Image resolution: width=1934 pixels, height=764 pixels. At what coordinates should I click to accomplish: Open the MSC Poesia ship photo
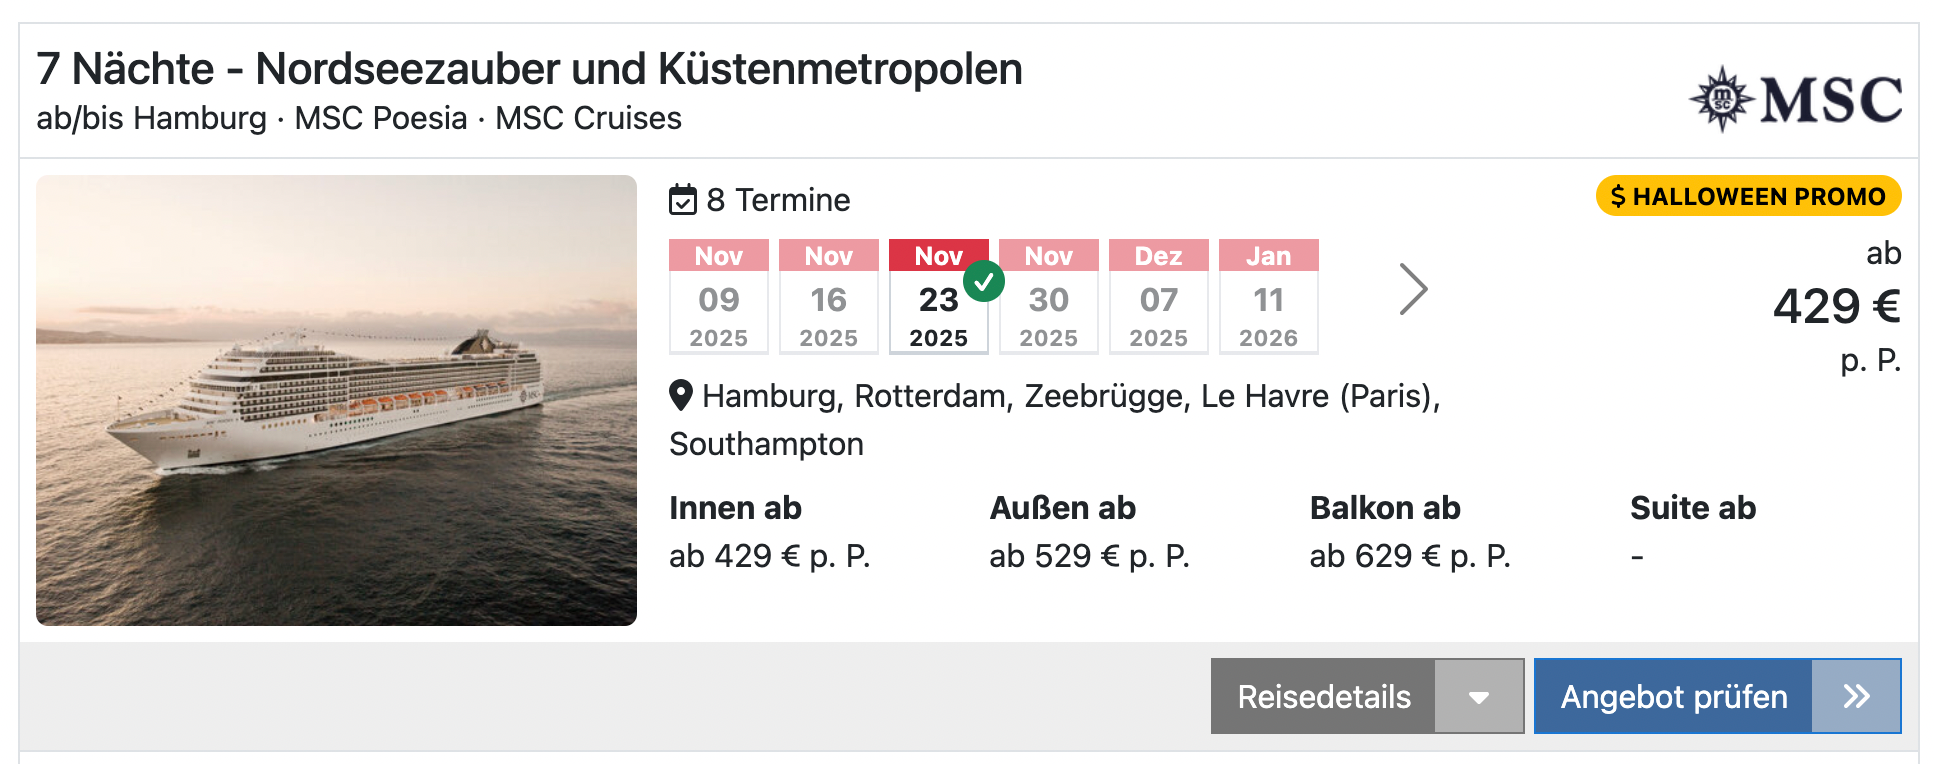(336, 400)
